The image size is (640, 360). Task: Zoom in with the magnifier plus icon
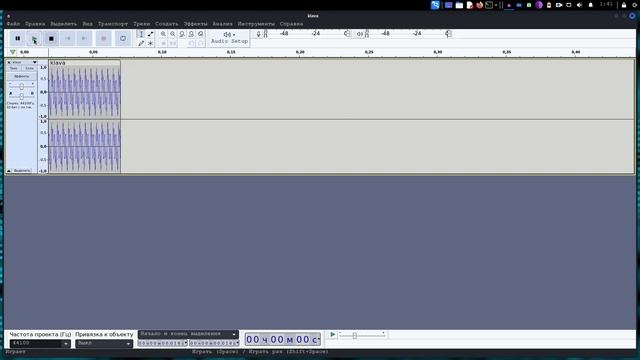click(x=163, y=34)
